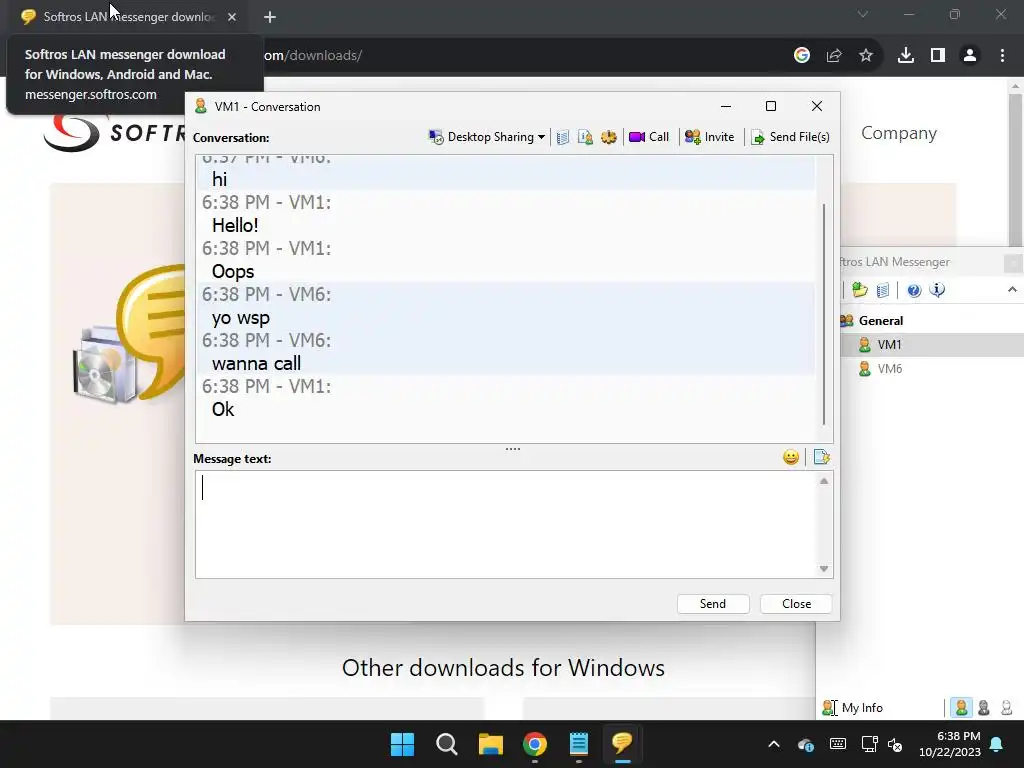Show hidden system tray icons
The width and height of the screenshot is (1024, 768).
[x=774, y=744]
